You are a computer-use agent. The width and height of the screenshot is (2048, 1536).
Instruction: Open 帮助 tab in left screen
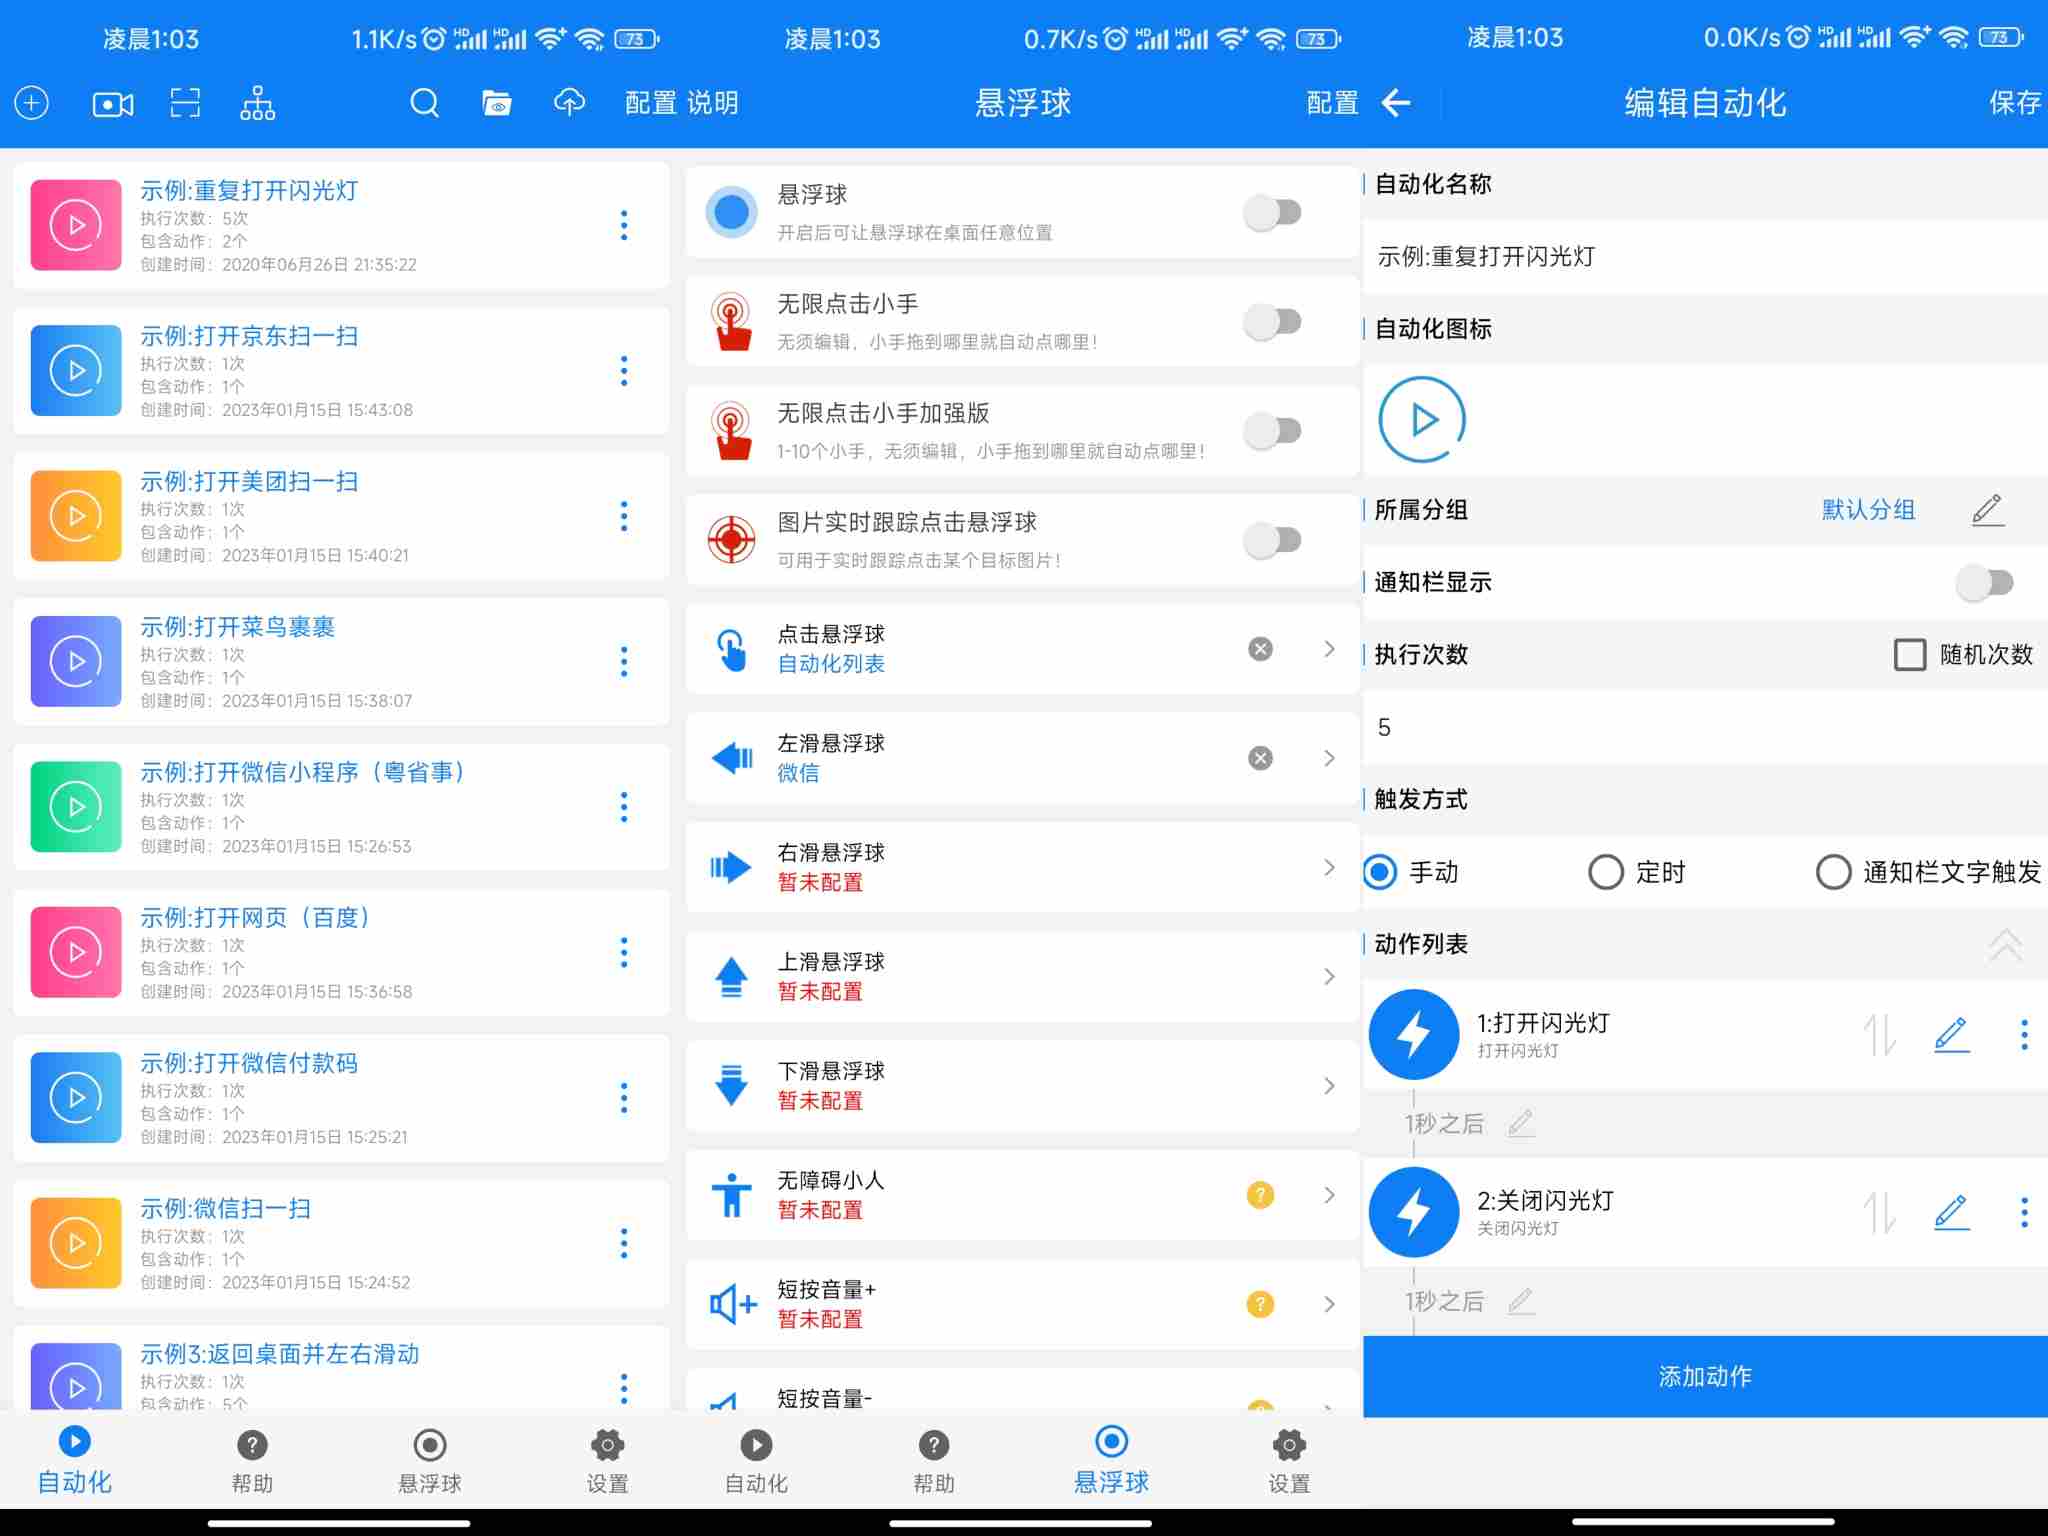(x=252, y=1462)
